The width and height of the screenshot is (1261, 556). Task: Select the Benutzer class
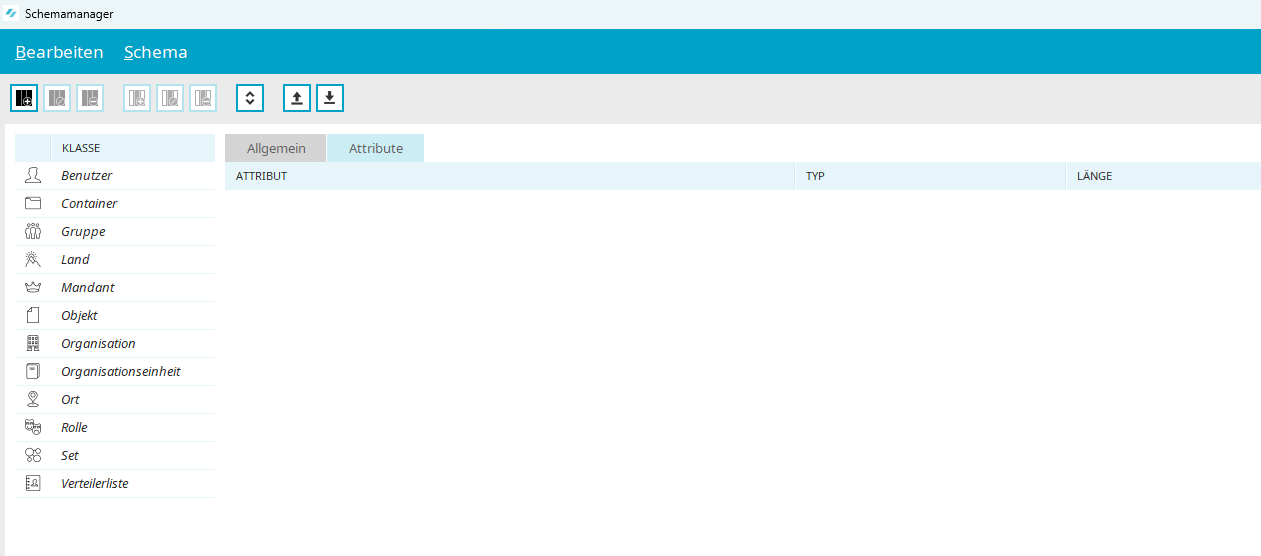click(86, 176)
